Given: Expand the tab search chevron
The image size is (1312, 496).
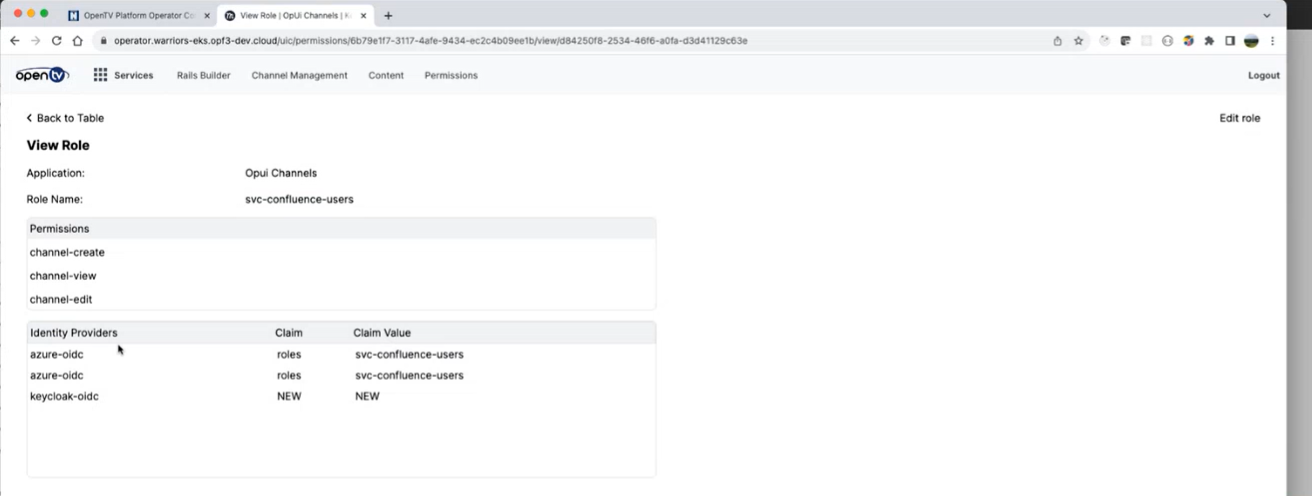Looking at the screenshot, I should pos(1267,15).
